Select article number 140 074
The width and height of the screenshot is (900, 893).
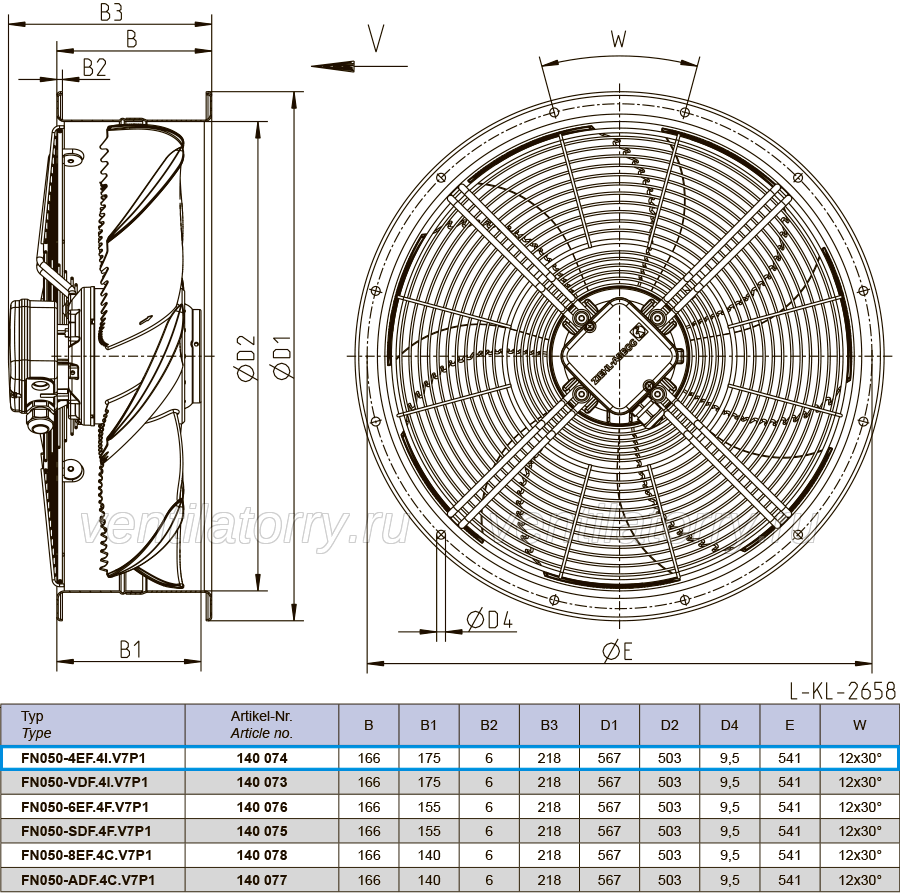(262, 758)
